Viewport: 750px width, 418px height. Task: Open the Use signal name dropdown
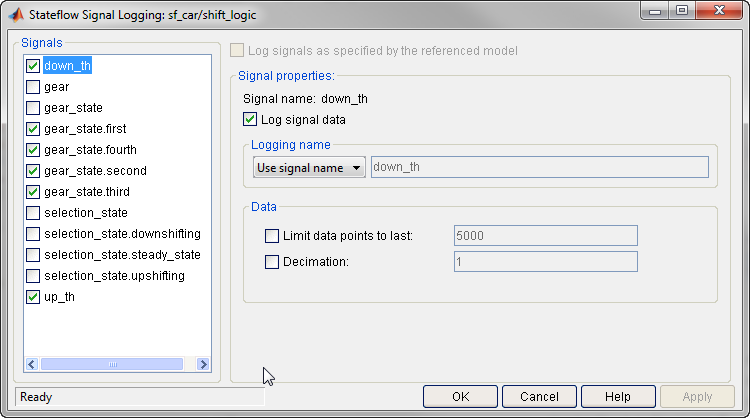(x=309, y=168)
